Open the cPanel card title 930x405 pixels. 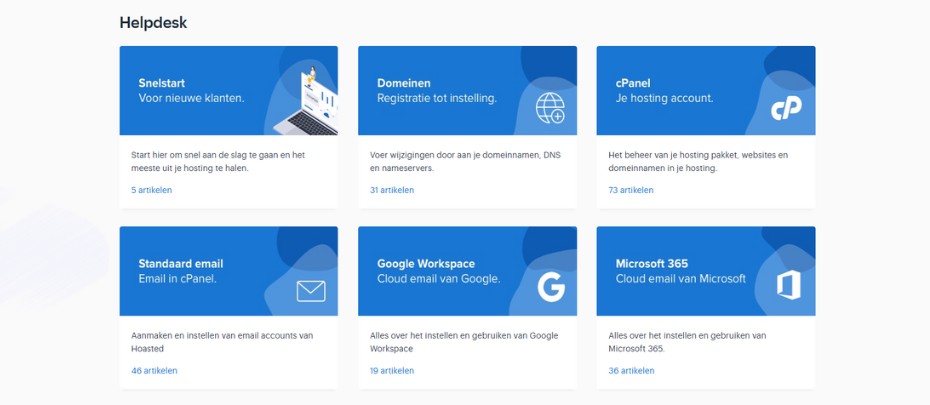[x=633, y=83]
